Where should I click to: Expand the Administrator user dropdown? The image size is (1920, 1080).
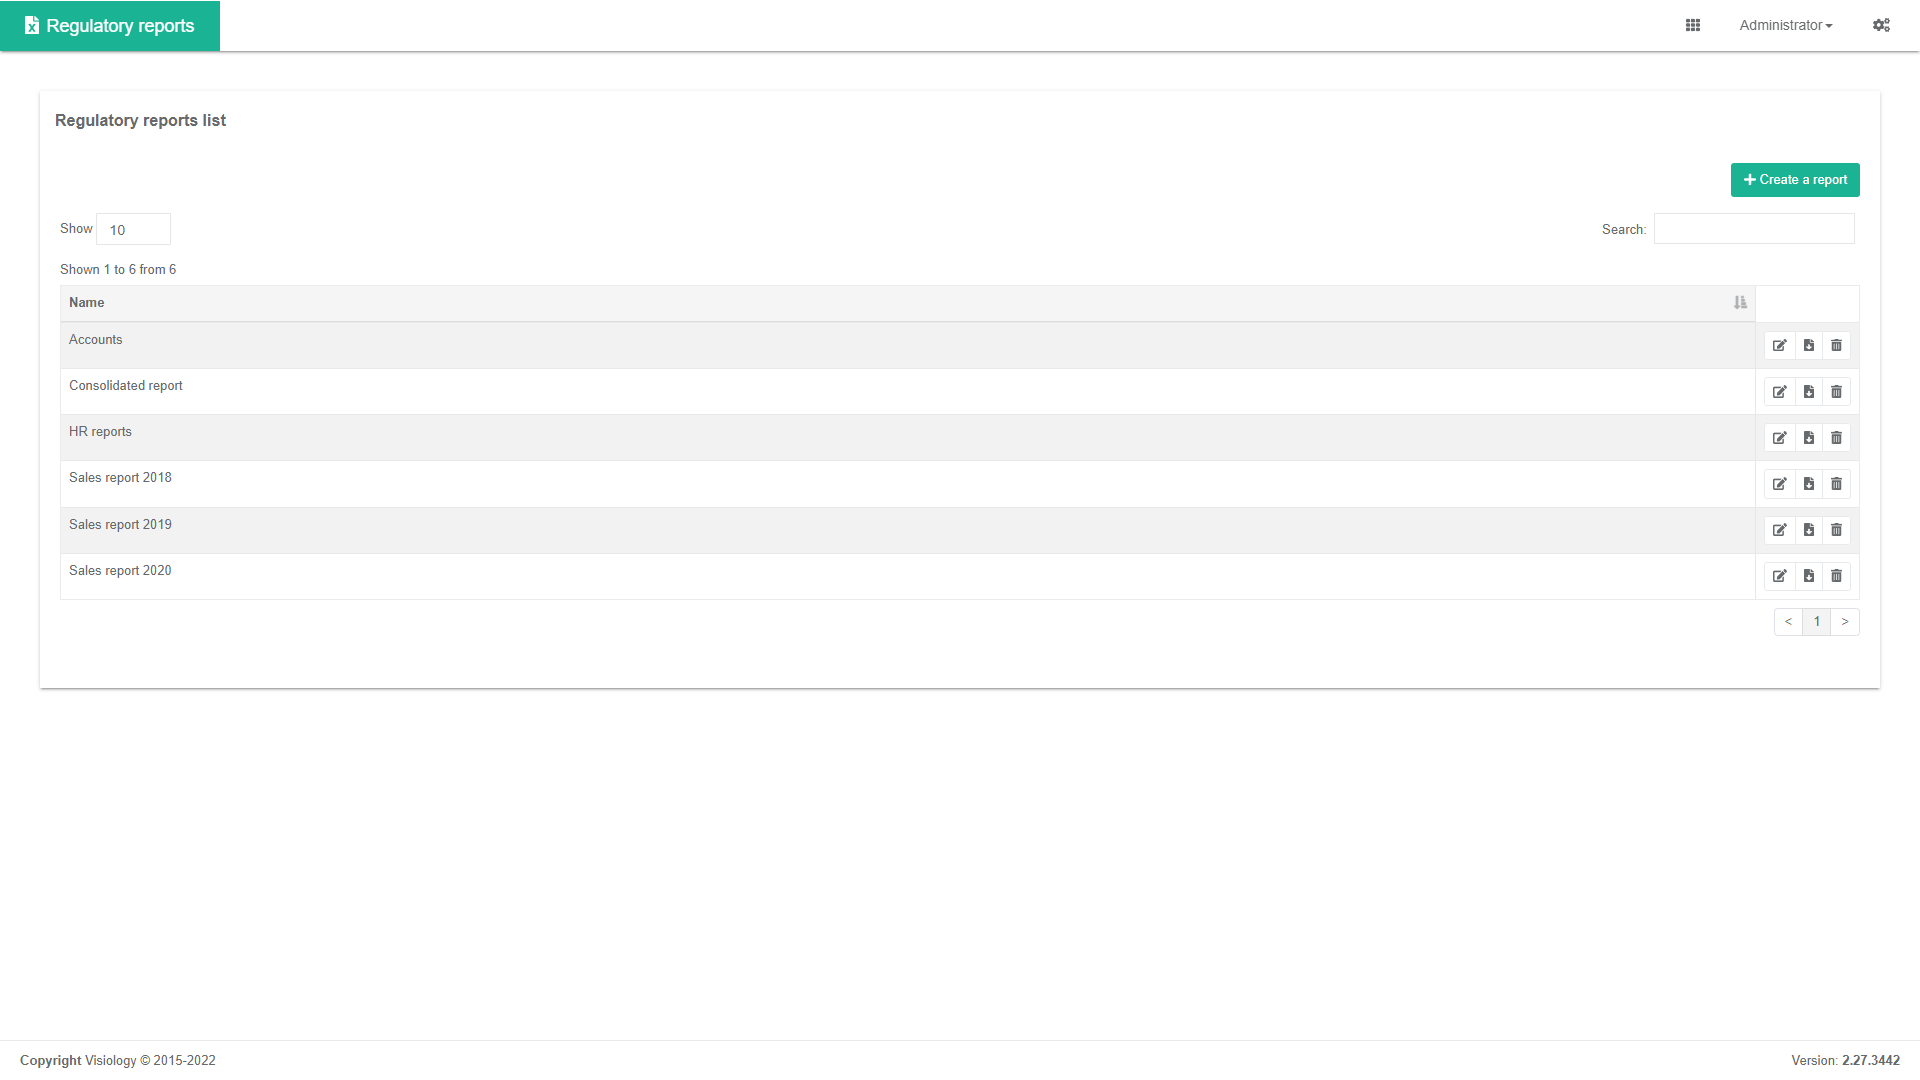tap(1785, 25)
